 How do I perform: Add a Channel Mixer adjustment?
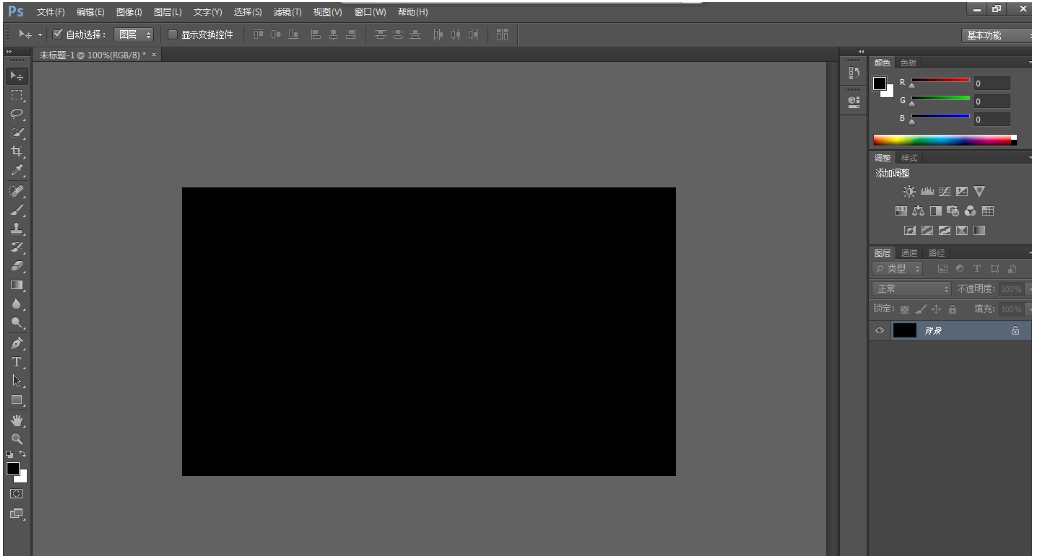[970, 211]
